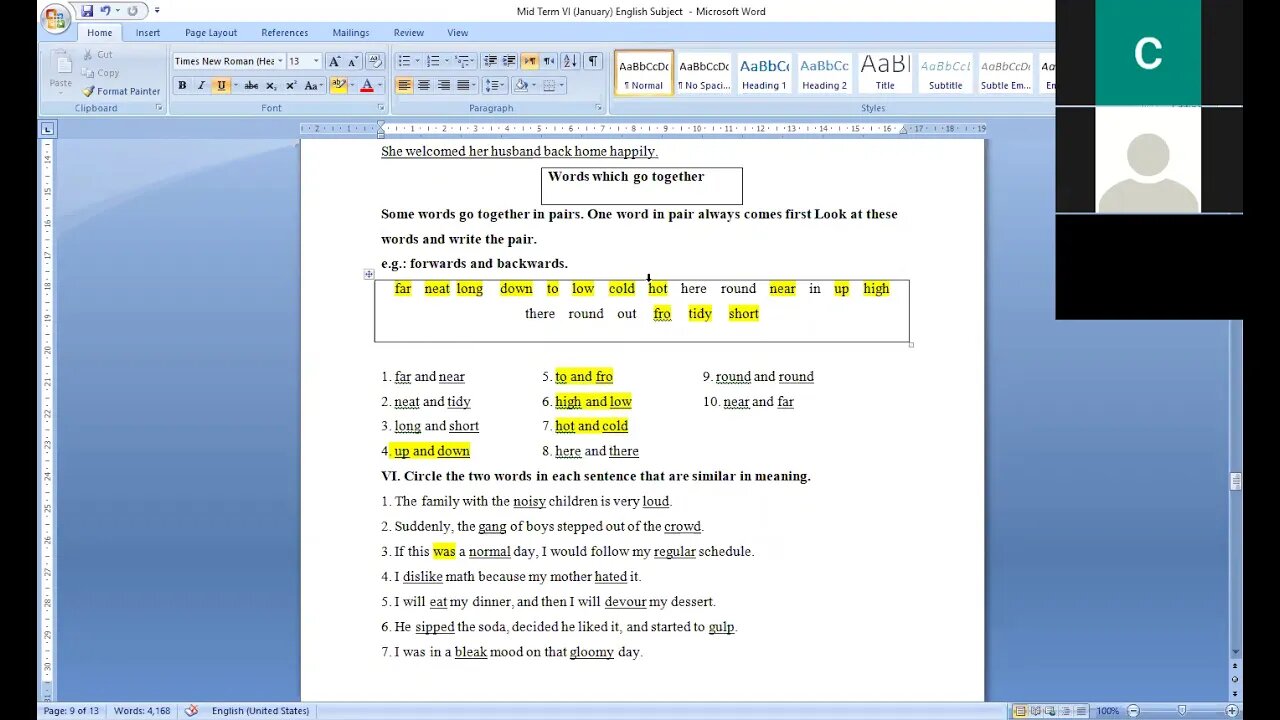The image size is (1280, 720).
Task: Toggle Bold formatting
Action: (x=182, y=86)
